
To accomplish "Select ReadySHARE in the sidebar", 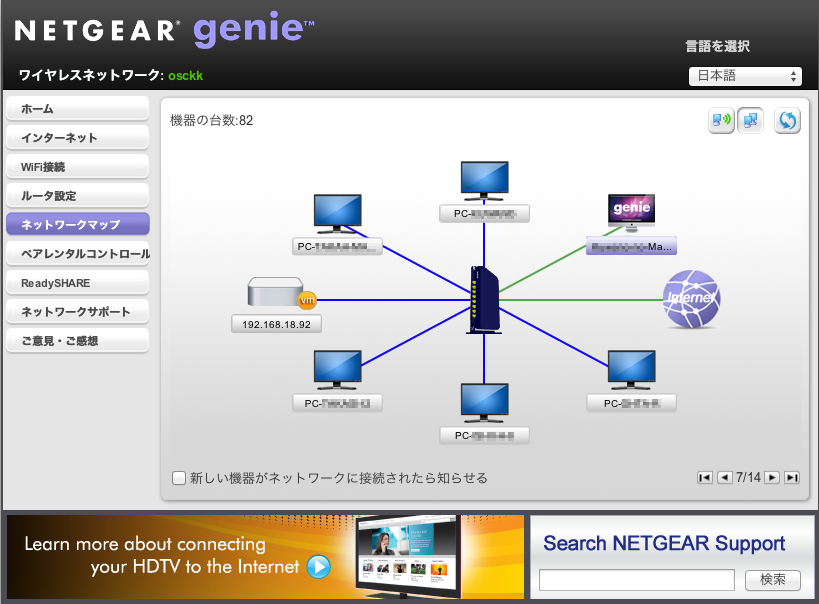I will tap(77, 283).
